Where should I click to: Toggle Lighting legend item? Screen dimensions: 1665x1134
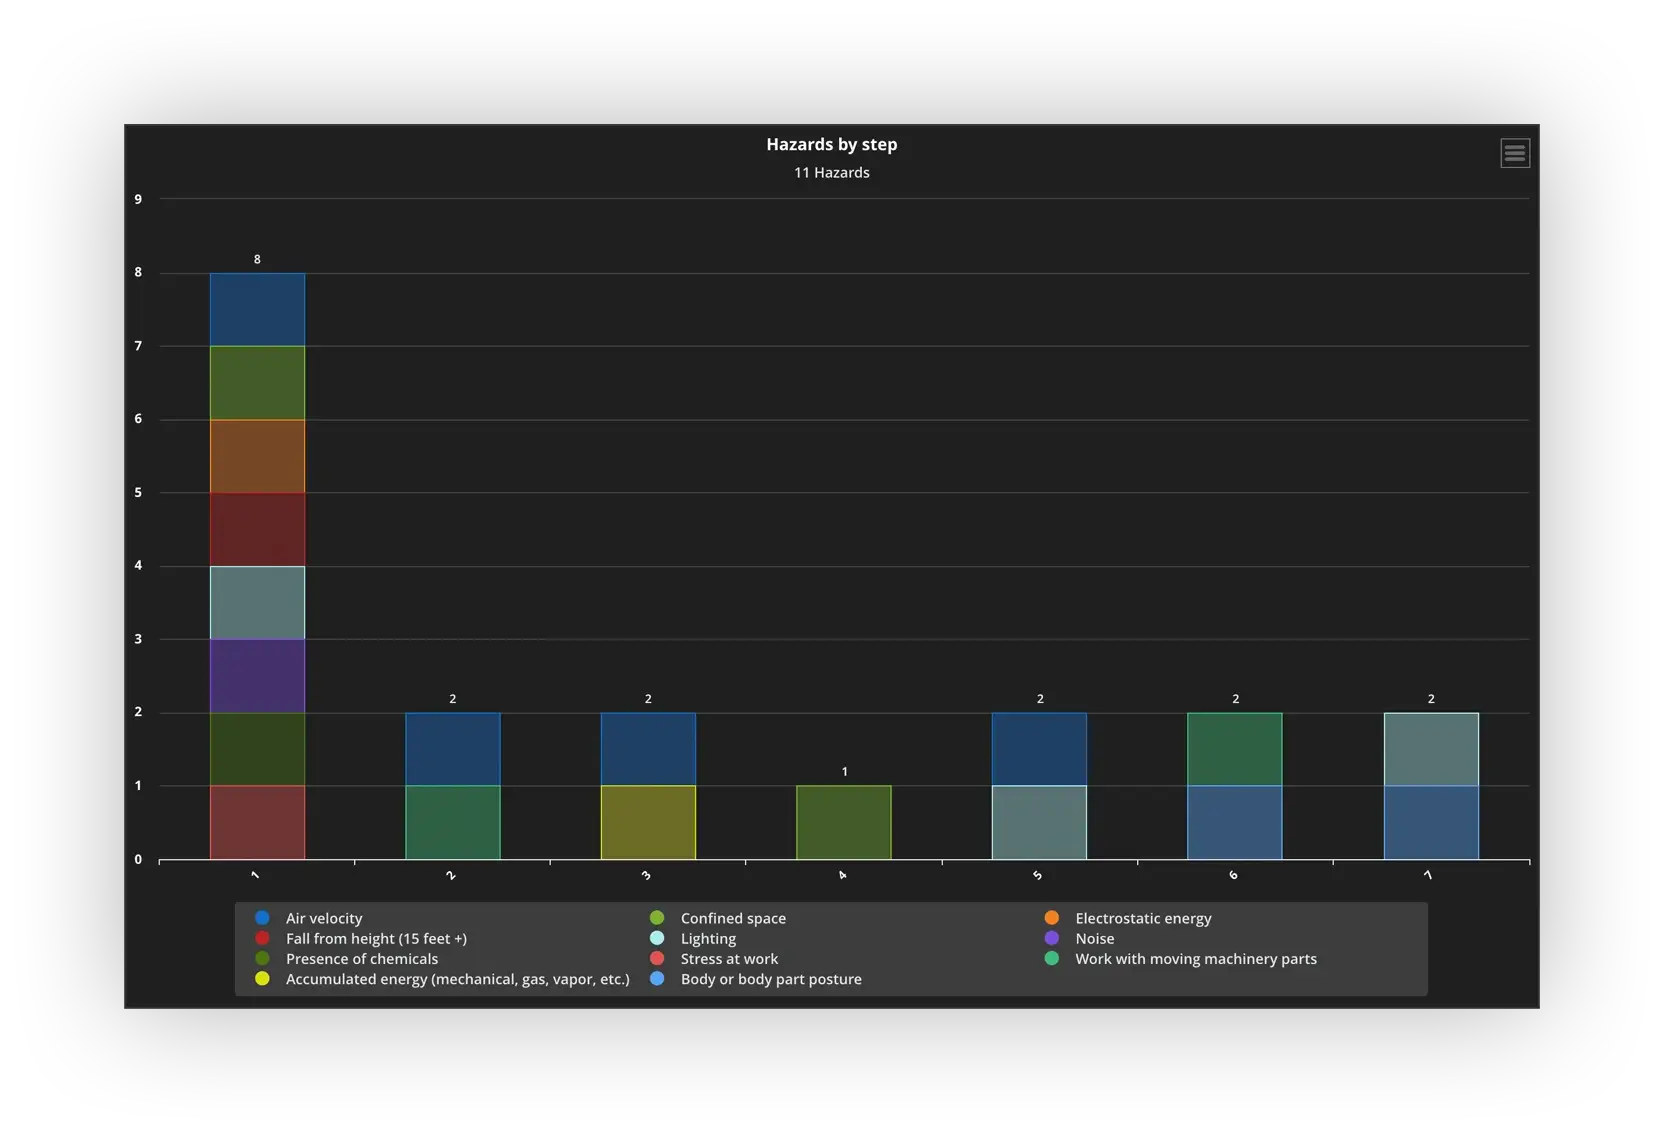(x=693, y=938)
